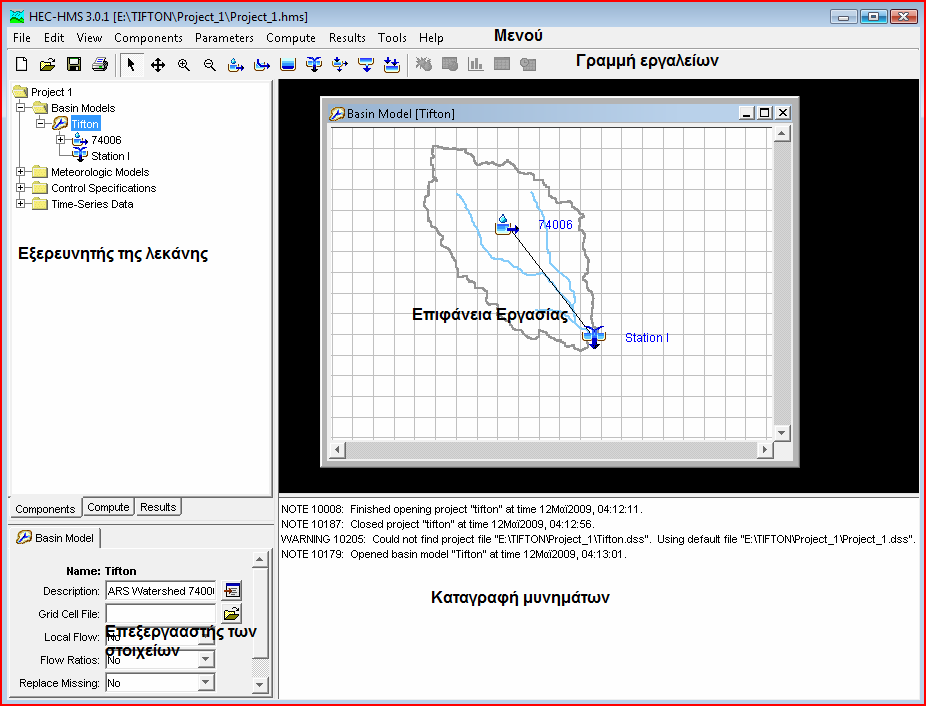926x706 pixels.
Task: Collapse the Tifton basin model node
Action: pos(41,123)
